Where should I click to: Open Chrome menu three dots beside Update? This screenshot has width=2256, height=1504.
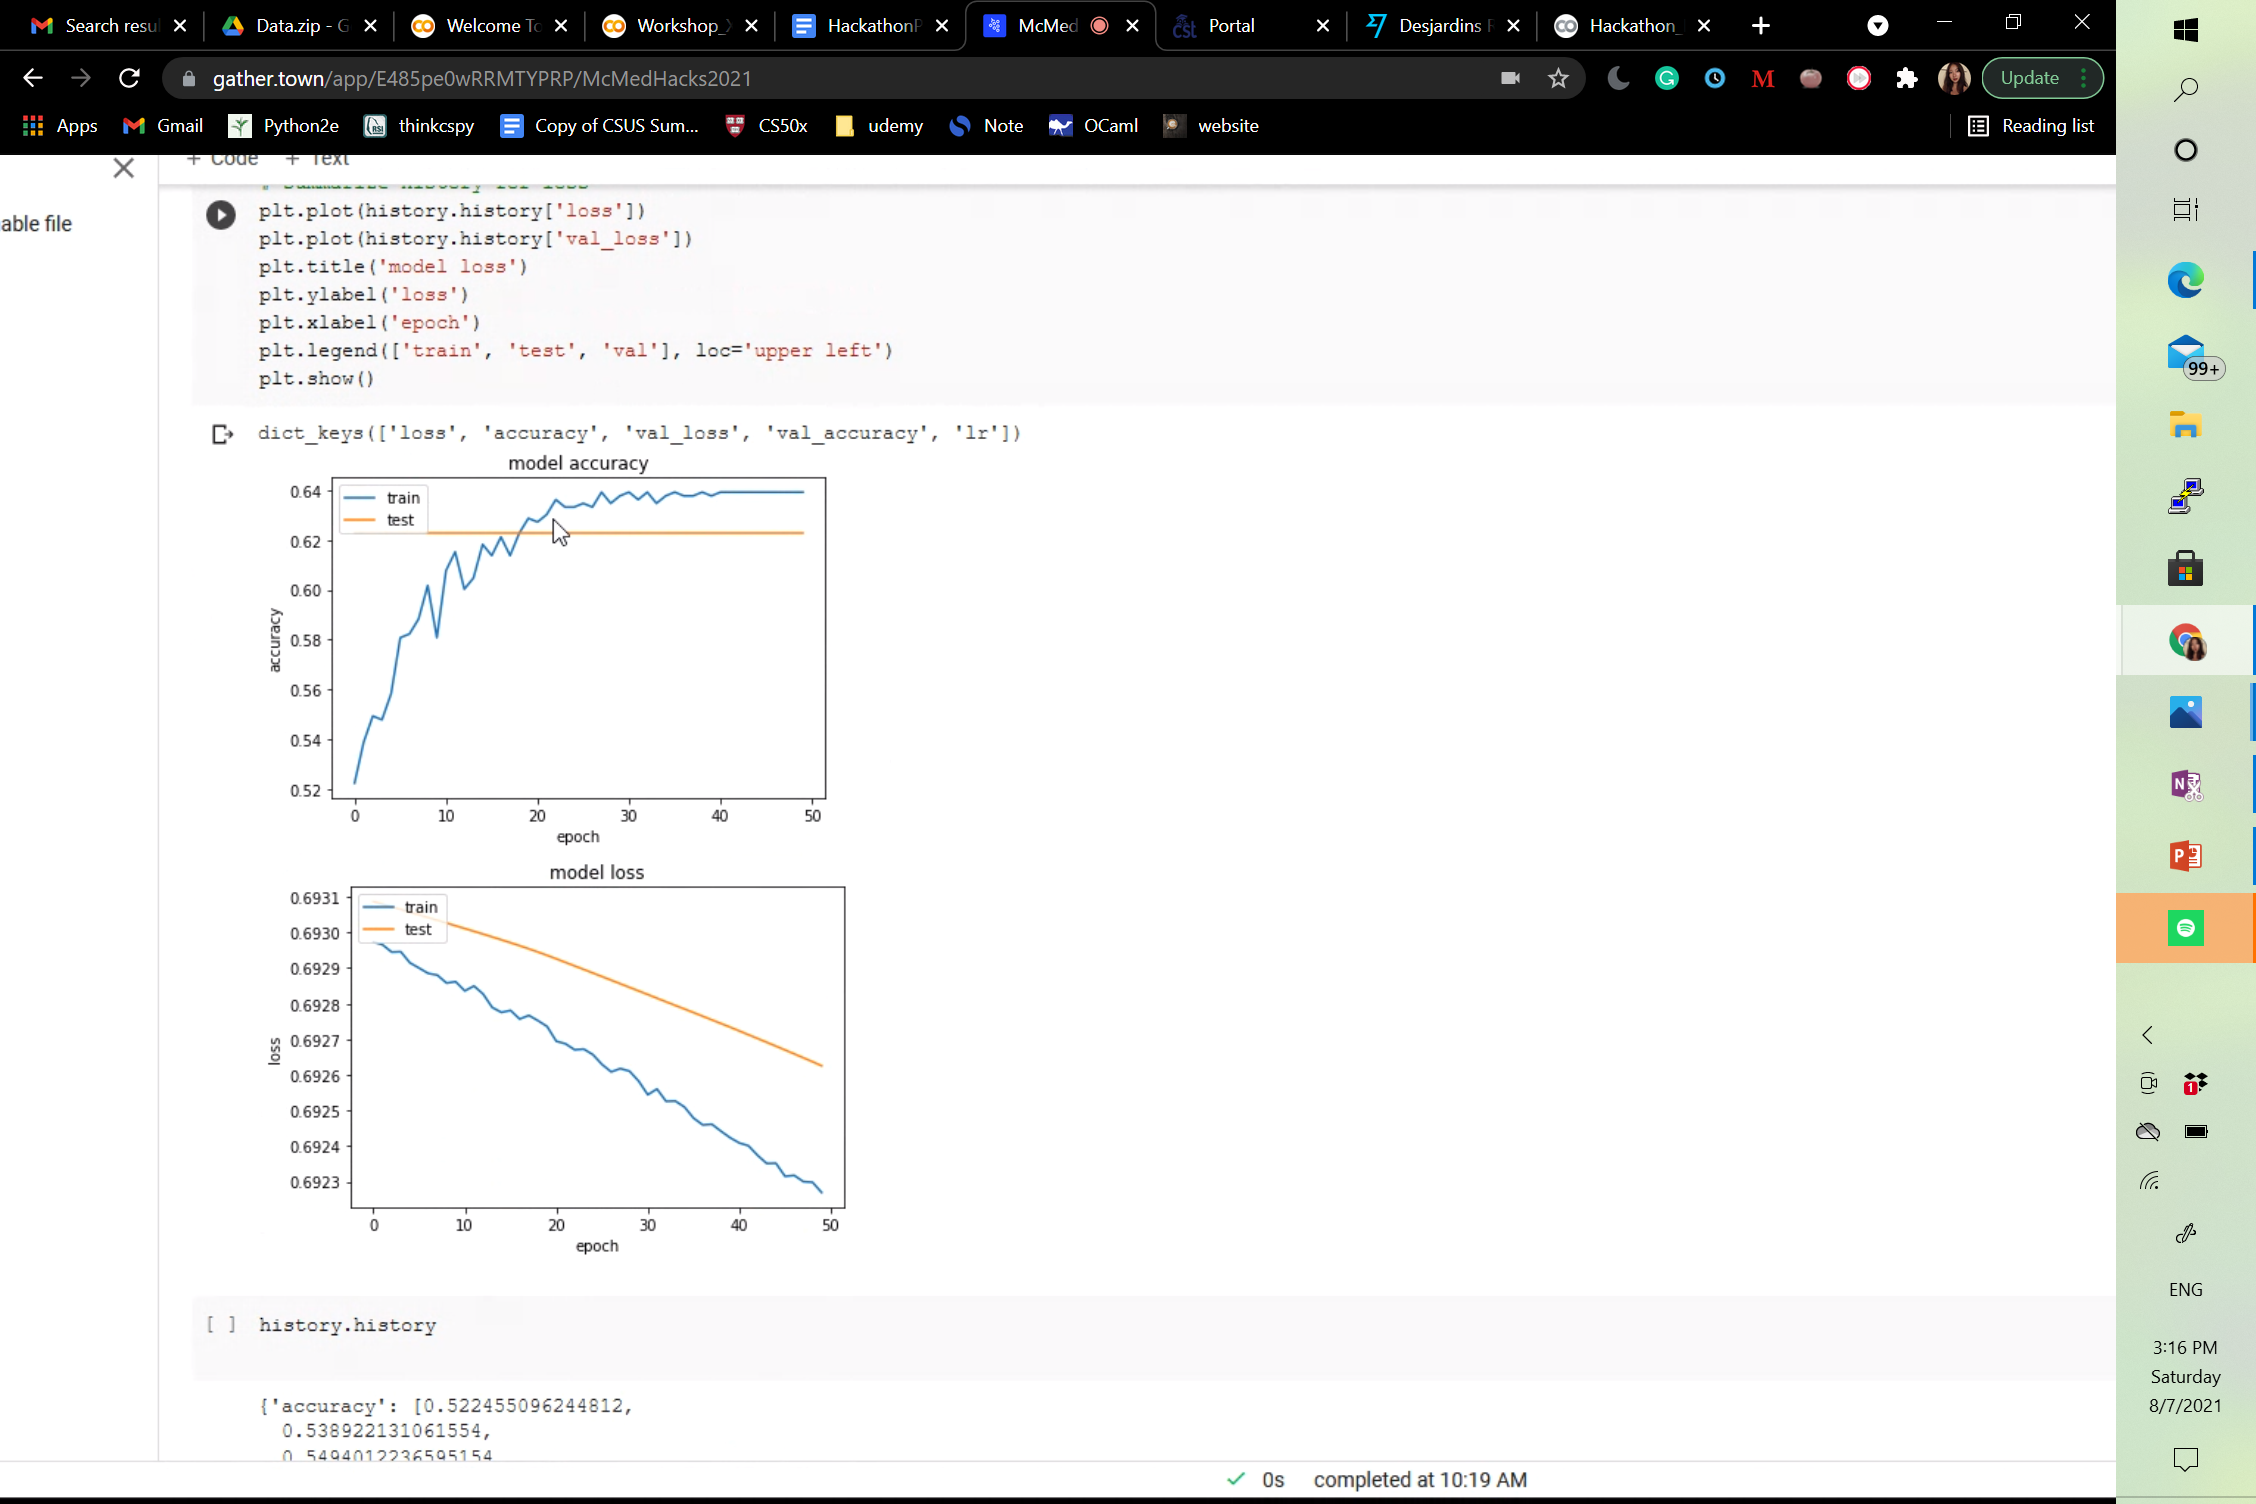(x=2084, y=79)
